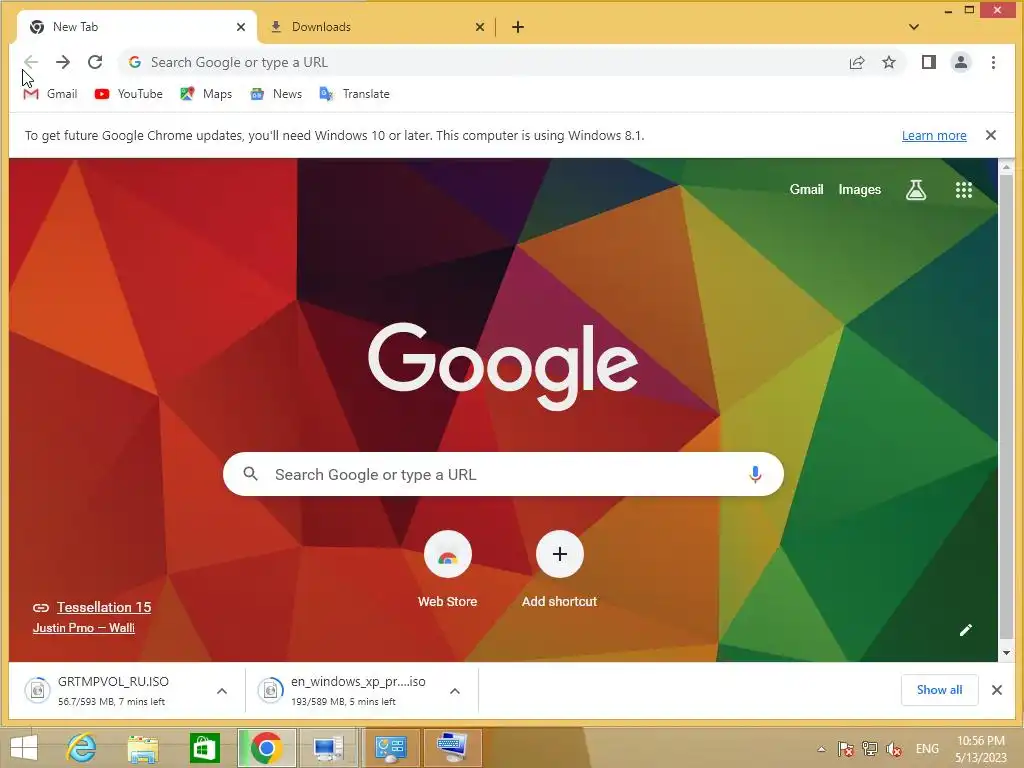Open the side panel icon

click(929, 62)
